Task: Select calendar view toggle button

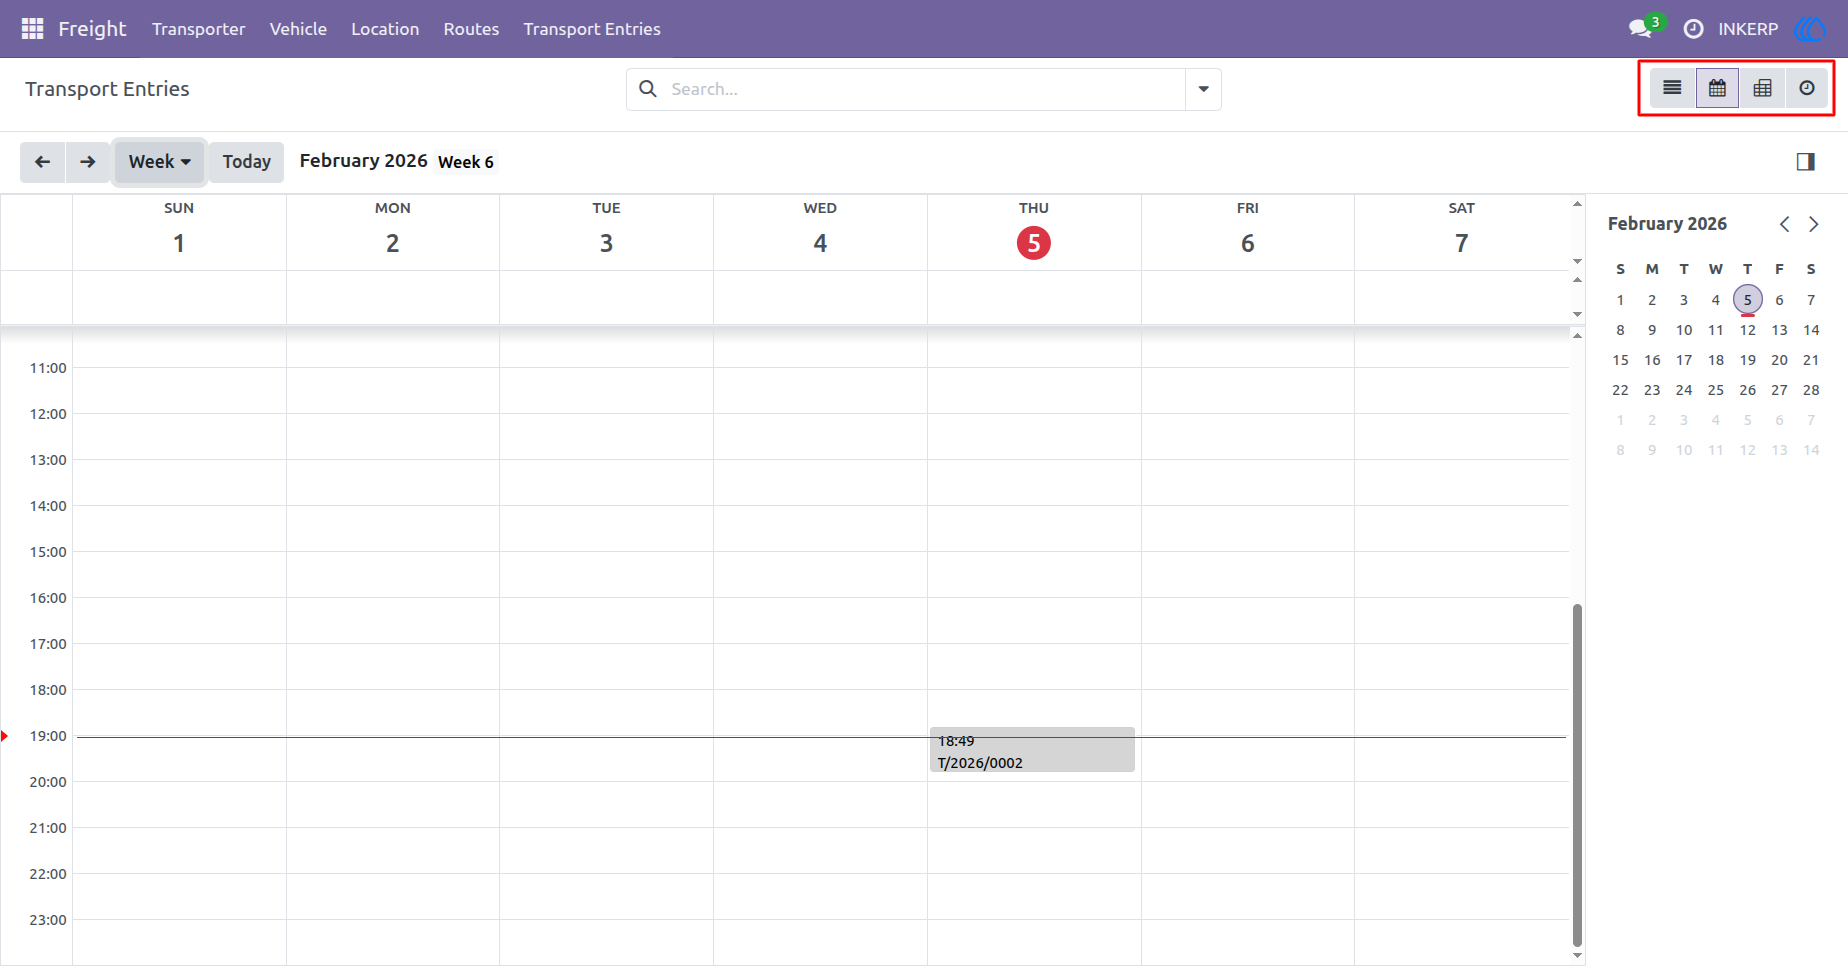Action: click(1717, 88)
